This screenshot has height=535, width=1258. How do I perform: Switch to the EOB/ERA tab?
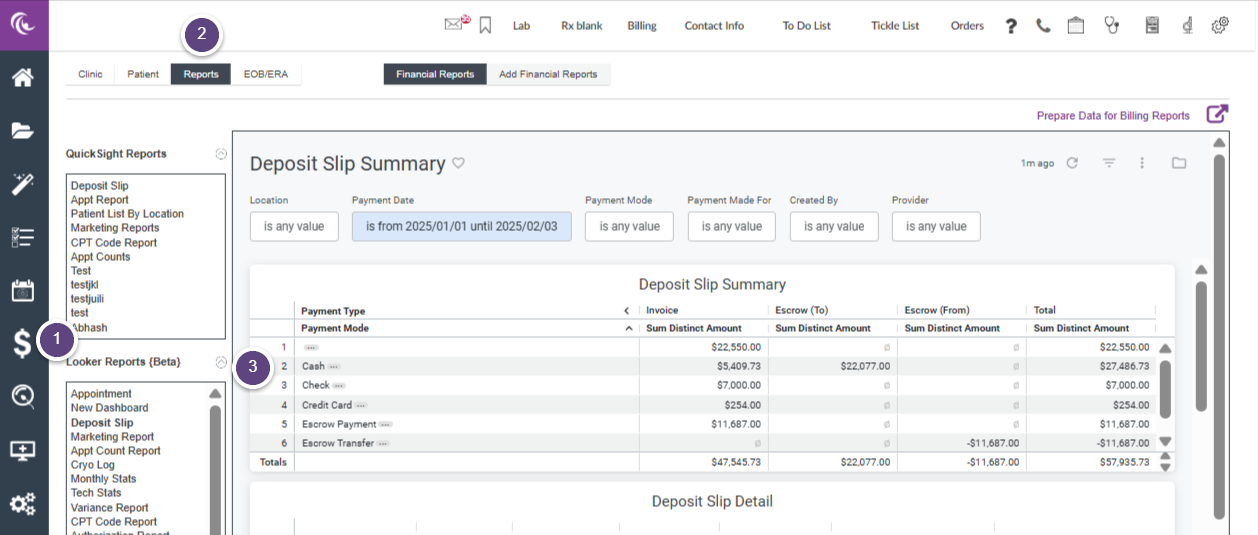click(x=266, y=74)
